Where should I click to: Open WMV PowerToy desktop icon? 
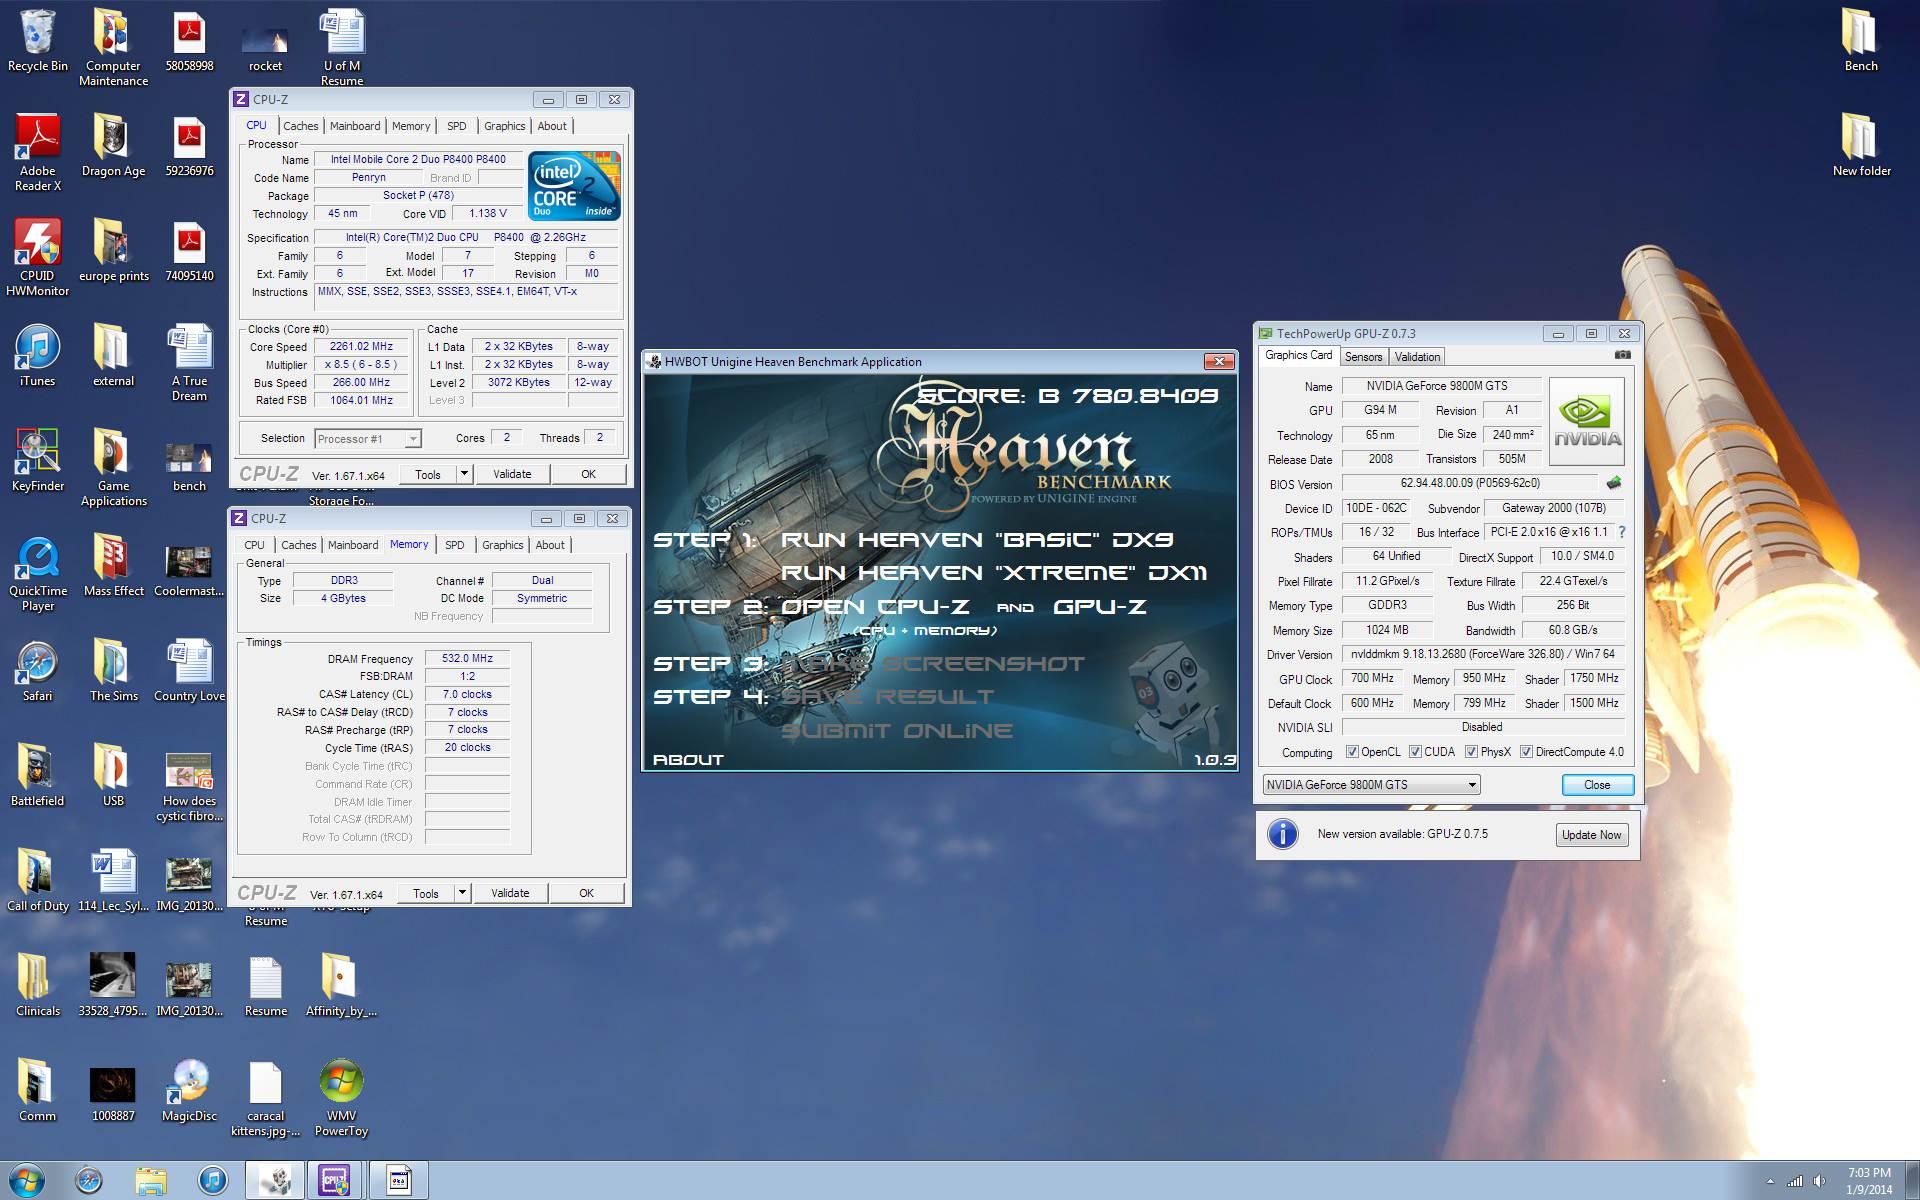click(341, 1098)
